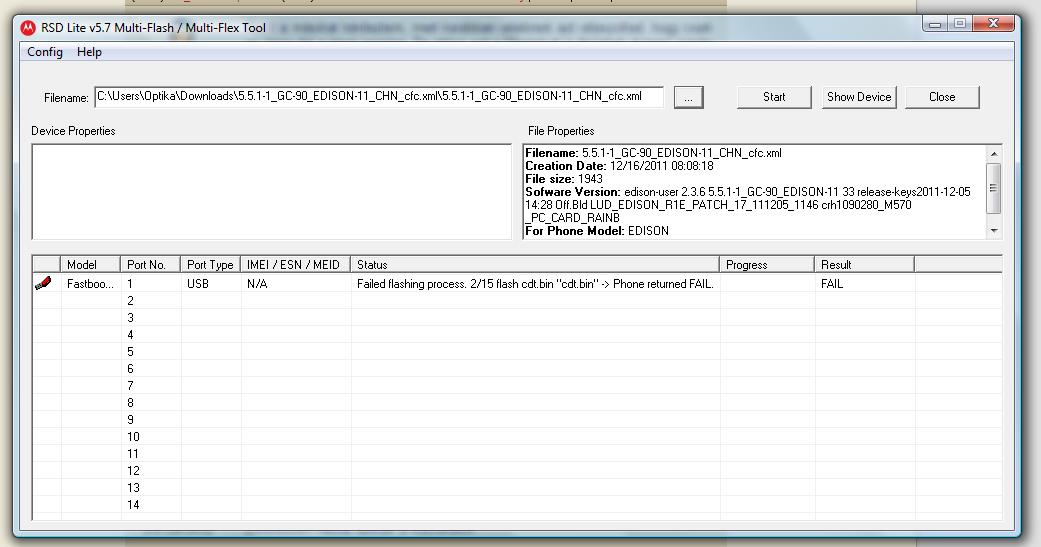1041x547 pixels.
Task: Select port number 12 row
Action: pyautogui.click(x=517, y=471)
